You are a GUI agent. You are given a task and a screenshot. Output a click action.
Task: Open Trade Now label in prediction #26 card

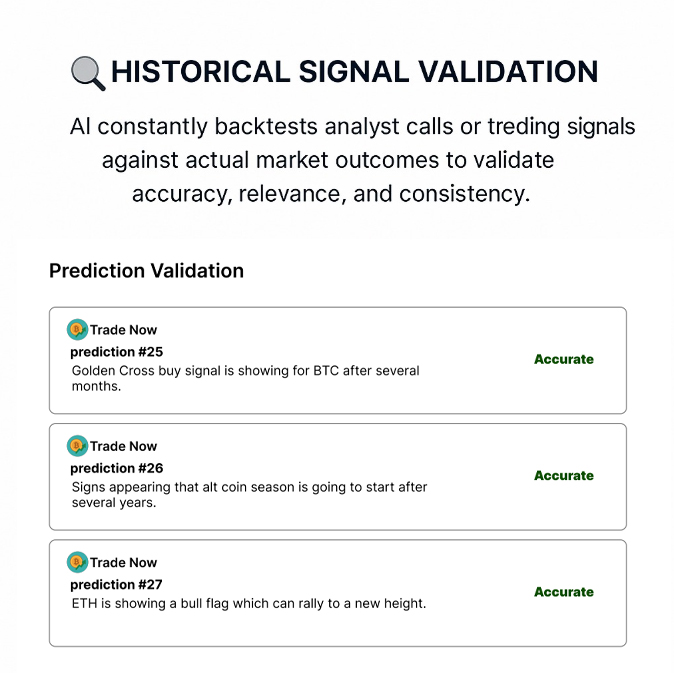click(123, 446)
